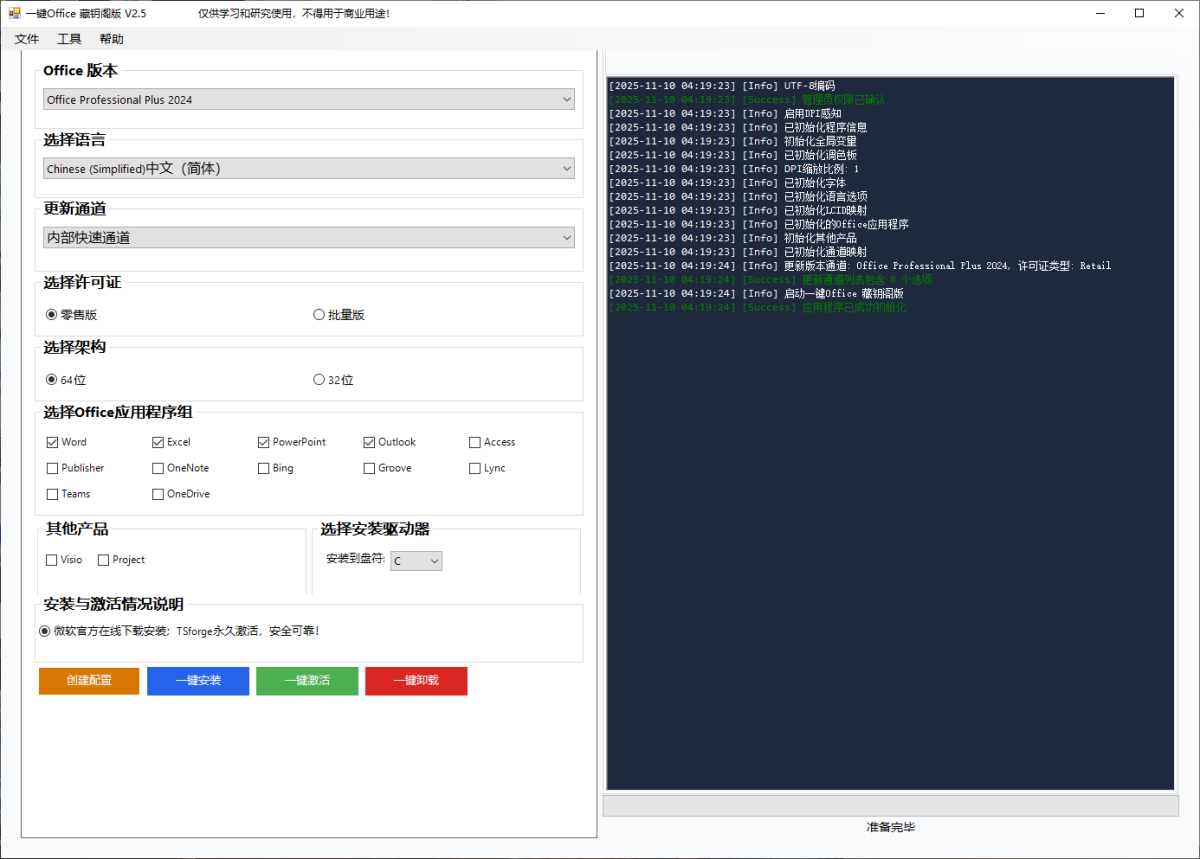
Task: Open the 帮助 menu
Action: [111, 38]
